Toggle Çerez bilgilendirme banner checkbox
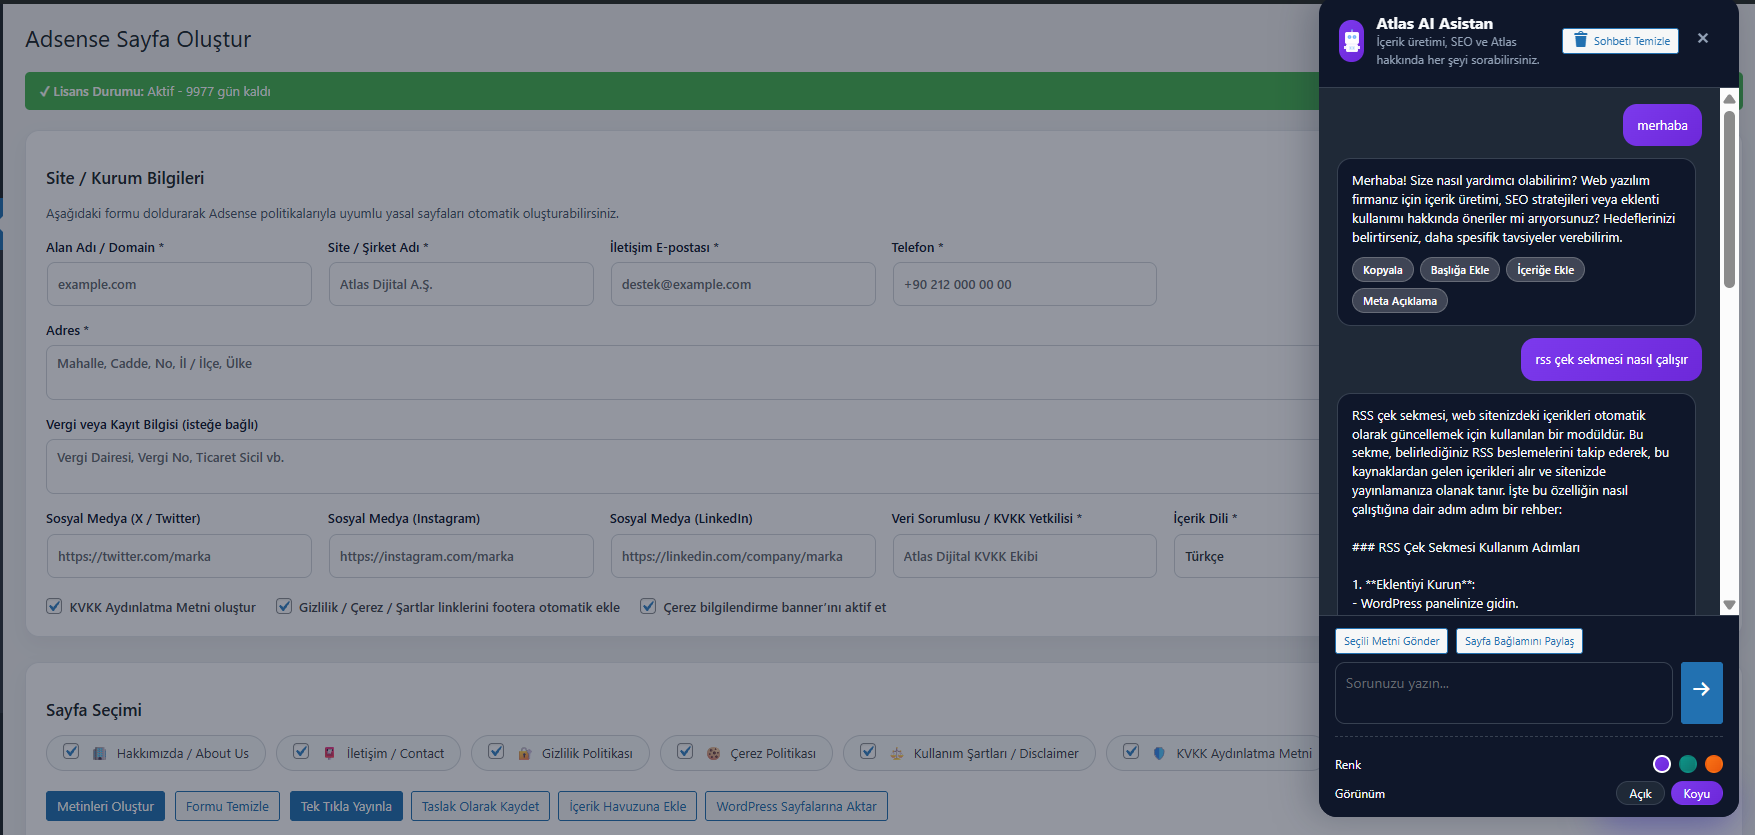This screenshot has height=835, width=1755. pos(648,606)
